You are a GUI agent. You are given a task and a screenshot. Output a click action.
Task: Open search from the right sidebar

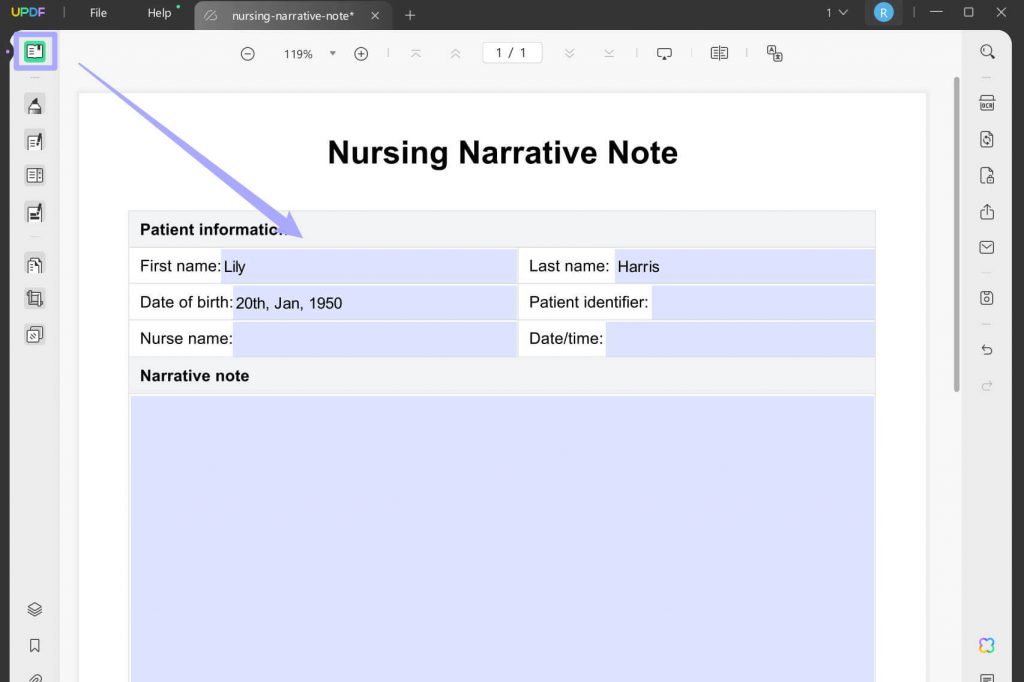pos(987,51)
